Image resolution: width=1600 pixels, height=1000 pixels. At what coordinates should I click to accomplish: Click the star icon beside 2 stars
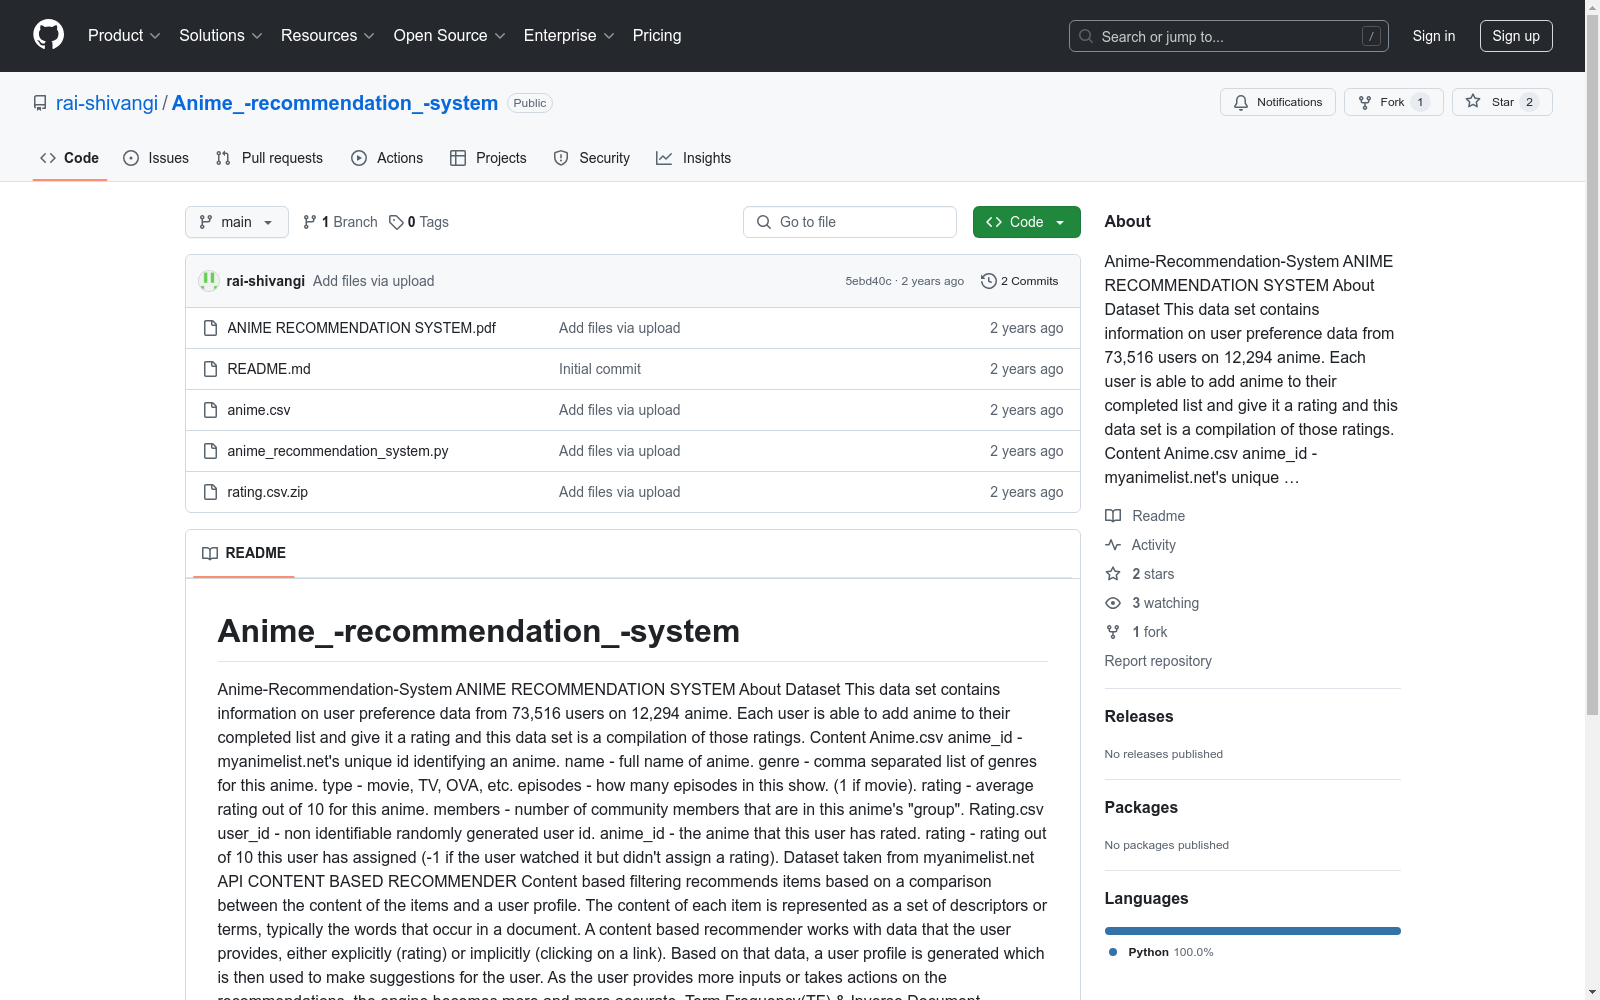1113,574
